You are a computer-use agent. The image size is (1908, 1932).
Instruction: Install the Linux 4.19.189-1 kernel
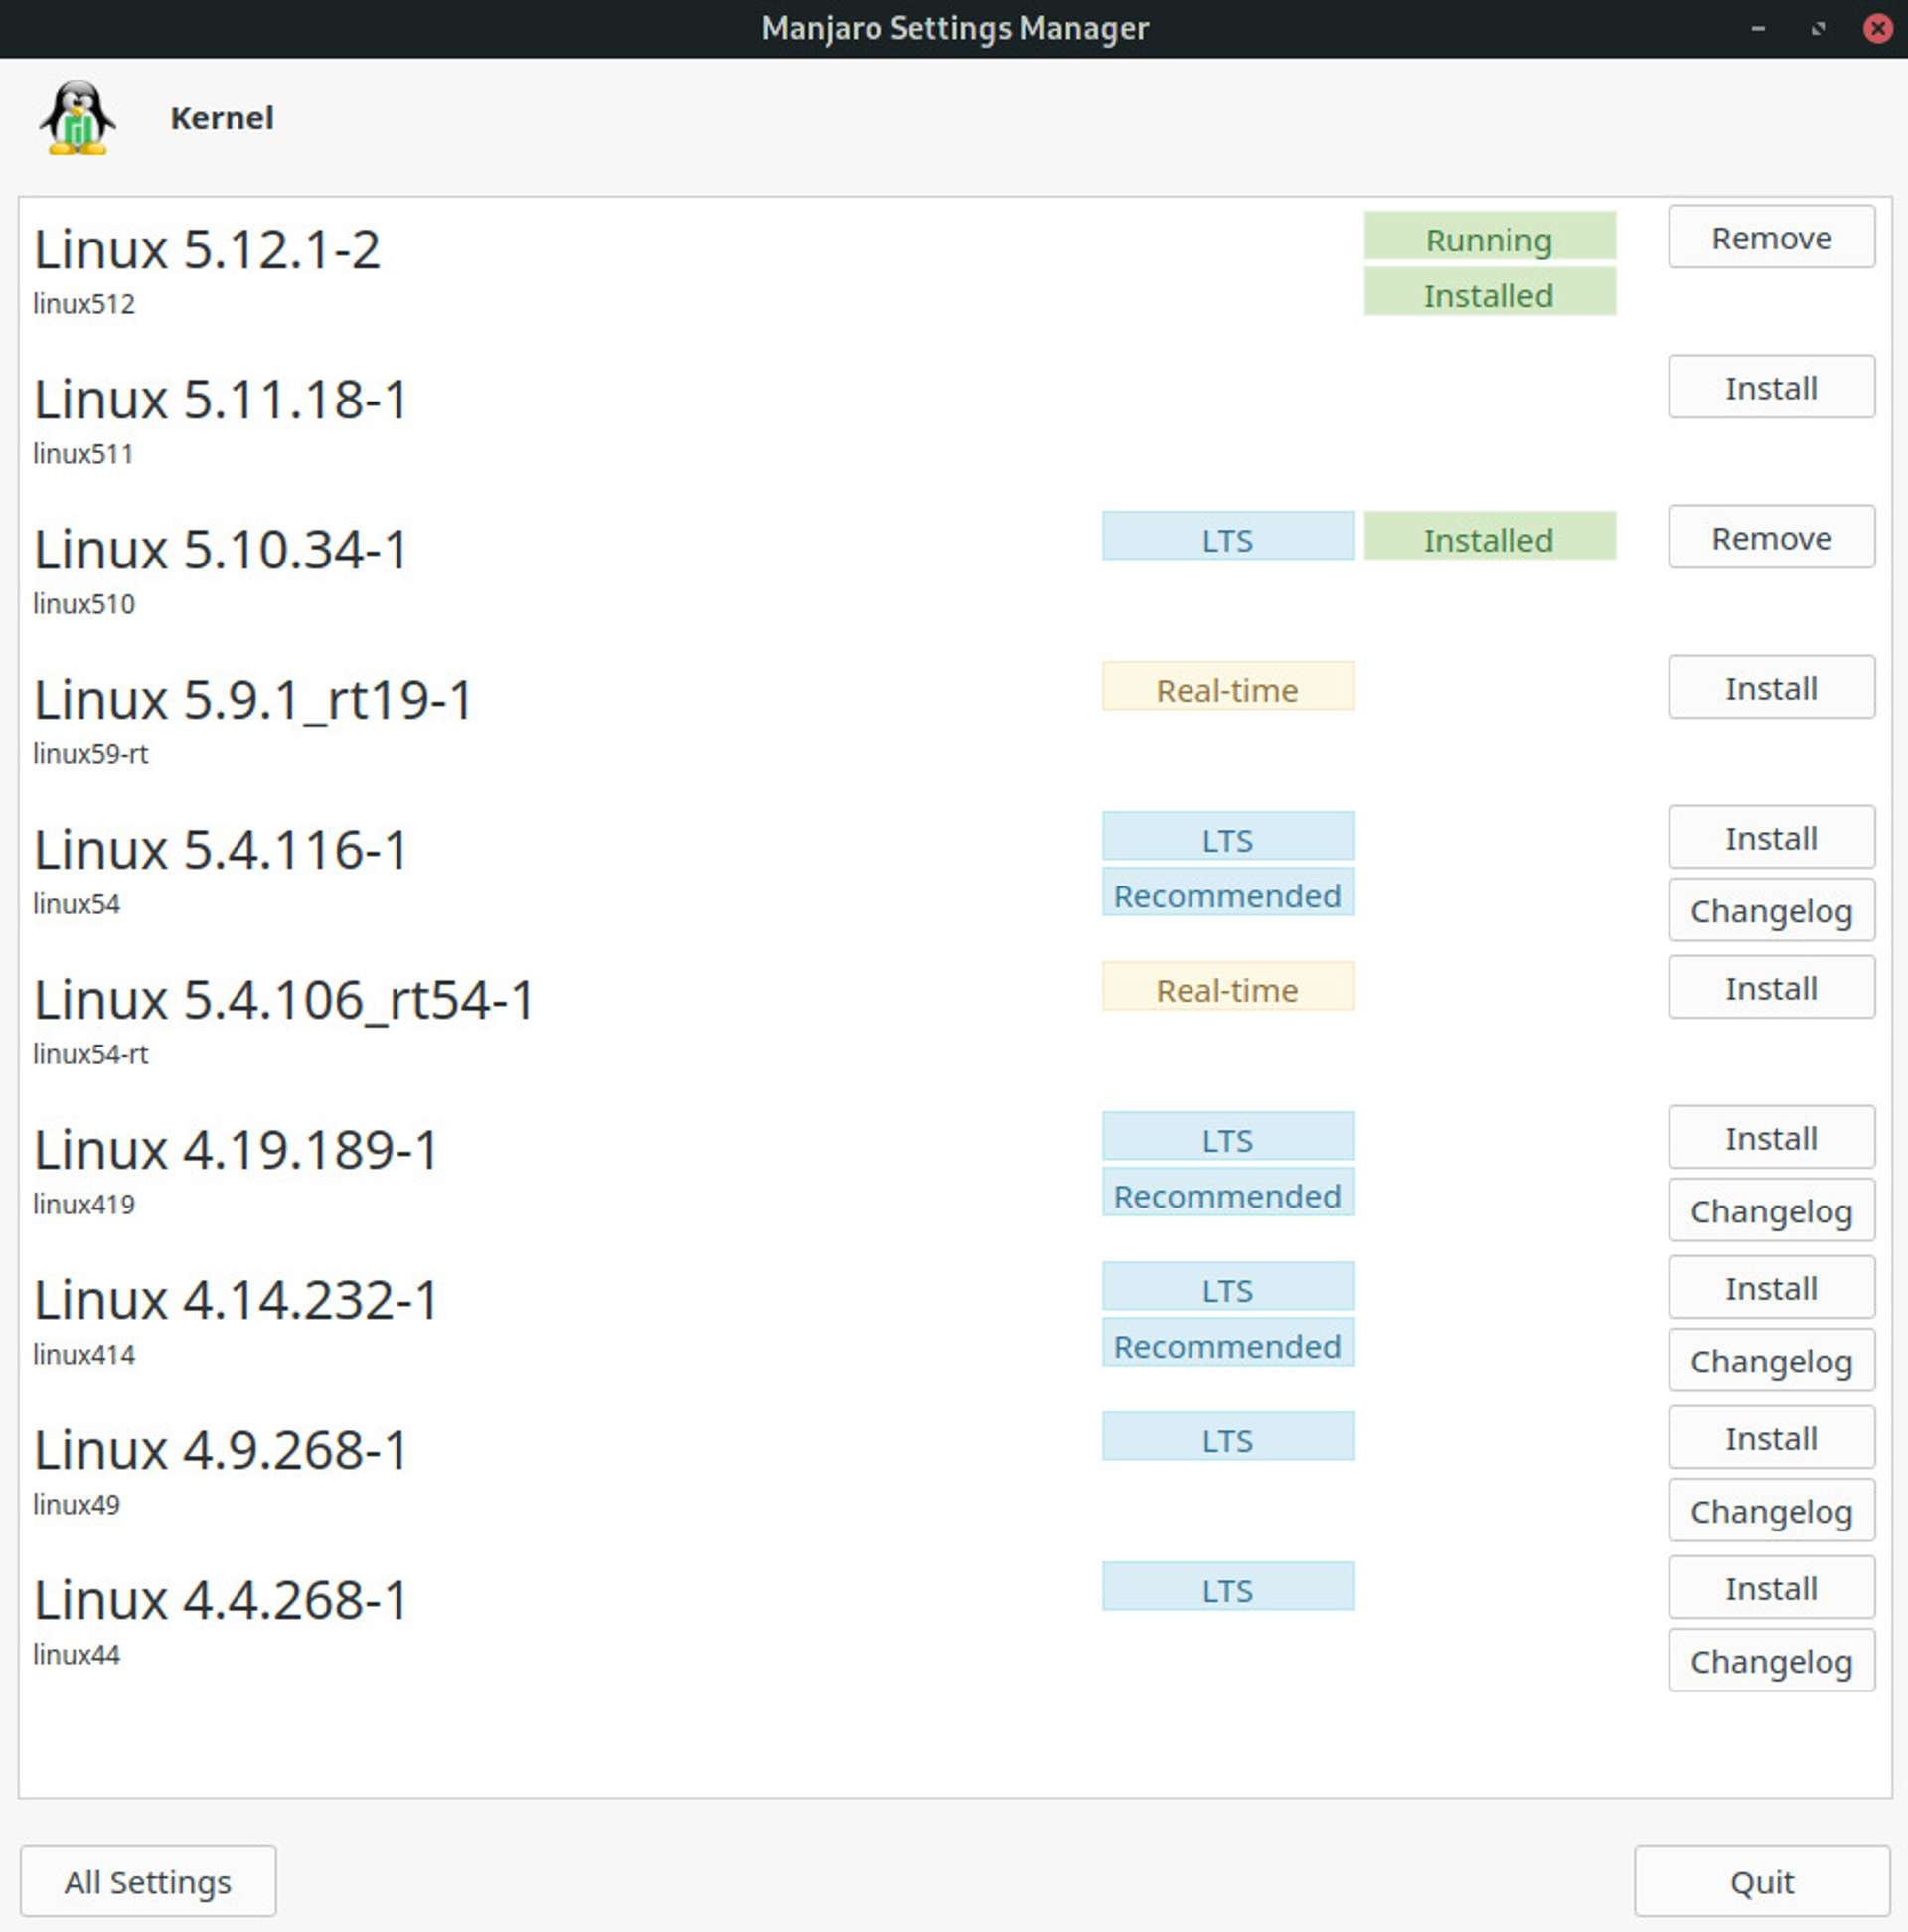(x=1771, y=1137)
